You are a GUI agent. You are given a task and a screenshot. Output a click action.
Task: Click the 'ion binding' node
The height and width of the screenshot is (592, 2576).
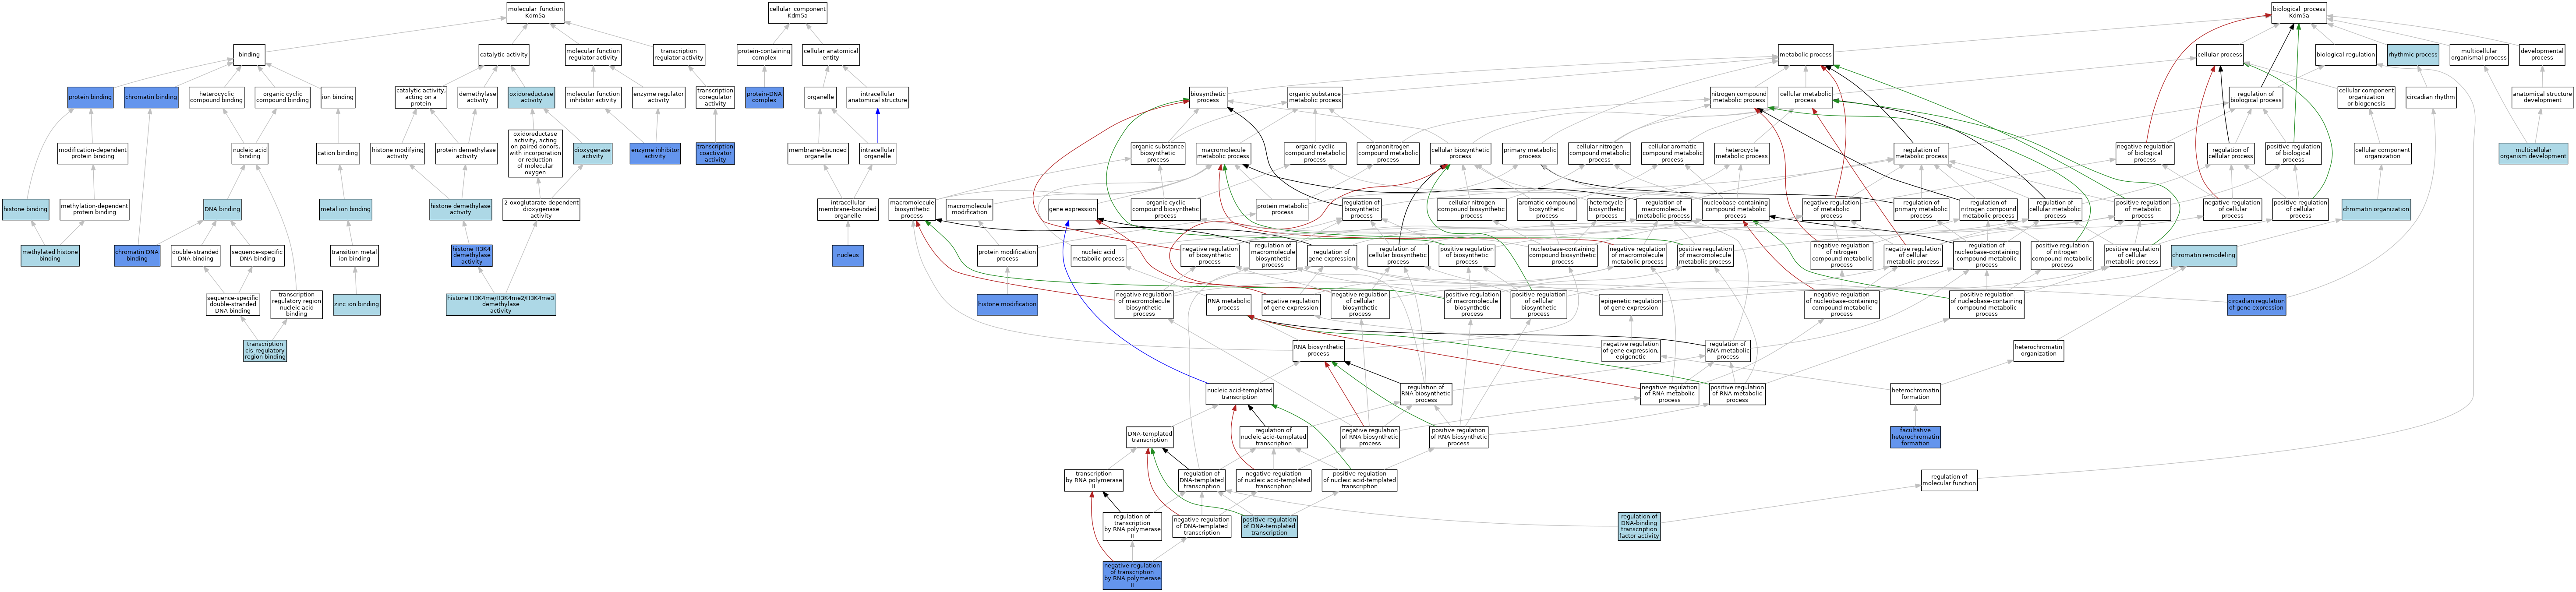click(x=338, y=97)
